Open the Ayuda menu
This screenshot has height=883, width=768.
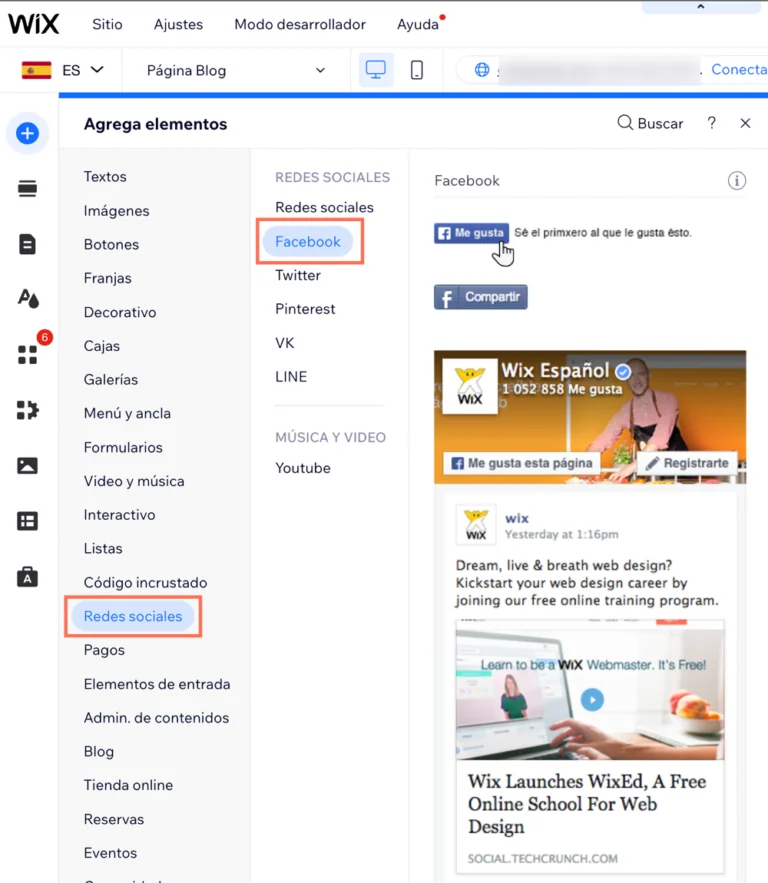[418, 24]
